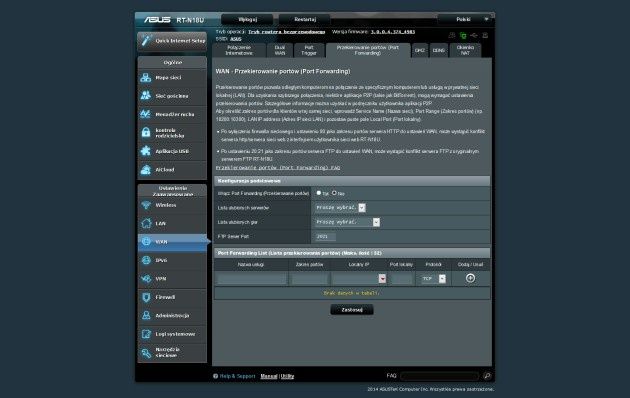The width and height of the screenshot is (630, 398).
Task: Click the green network status icon
Action: [x=463, y=35]
